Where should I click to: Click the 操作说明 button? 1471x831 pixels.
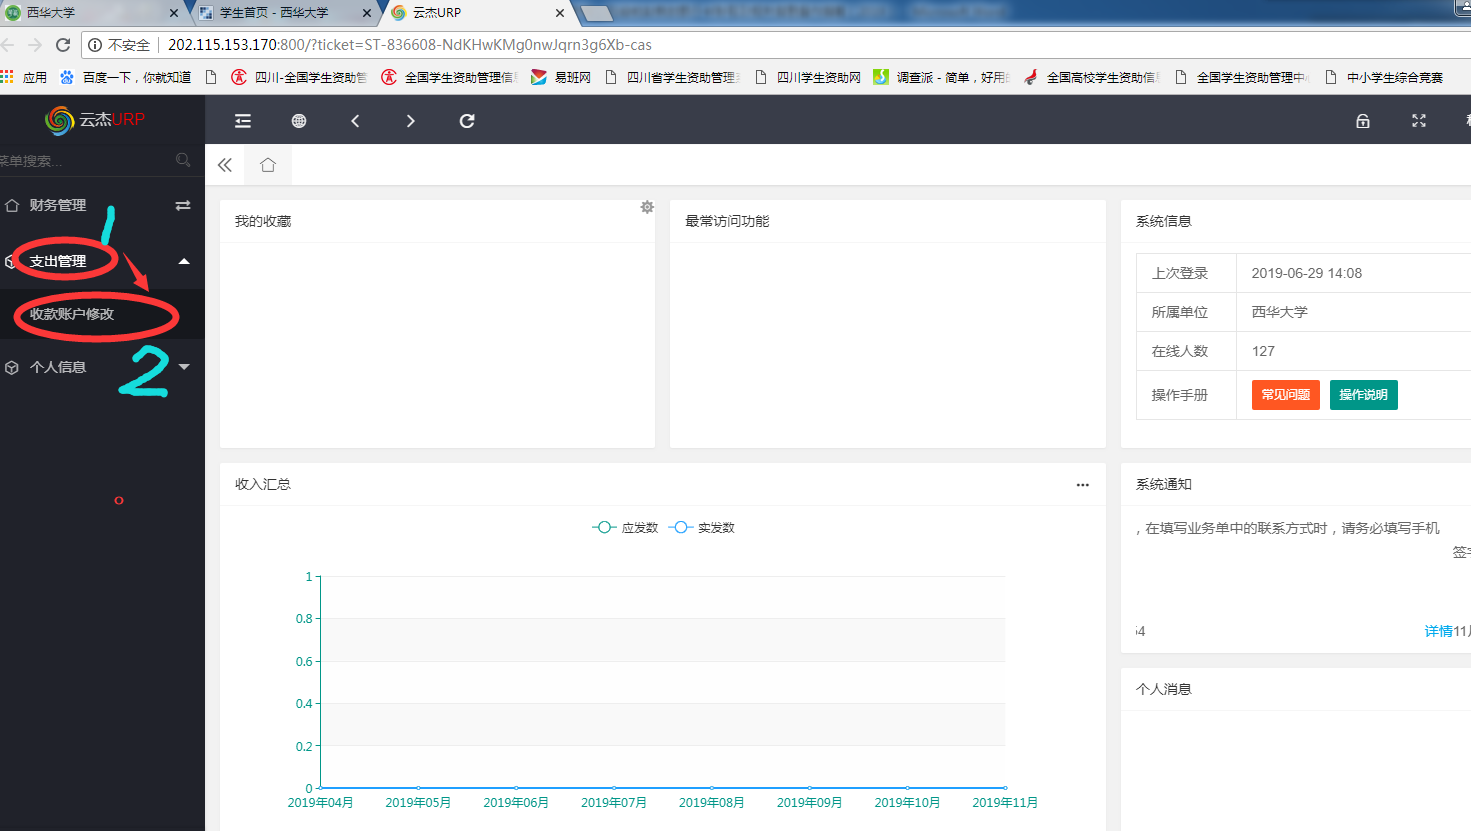1363,395
